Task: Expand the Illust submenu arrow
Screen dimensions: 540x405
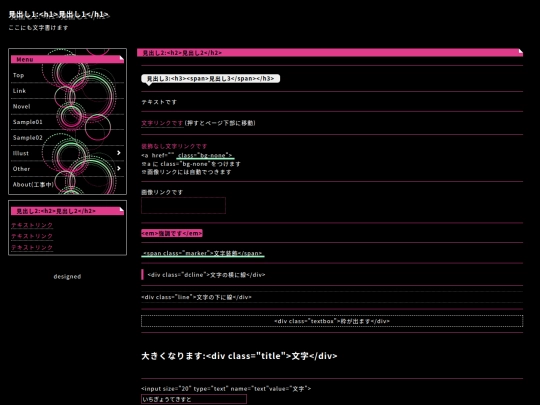Action: pyautogui.click(x=118, y=153)
